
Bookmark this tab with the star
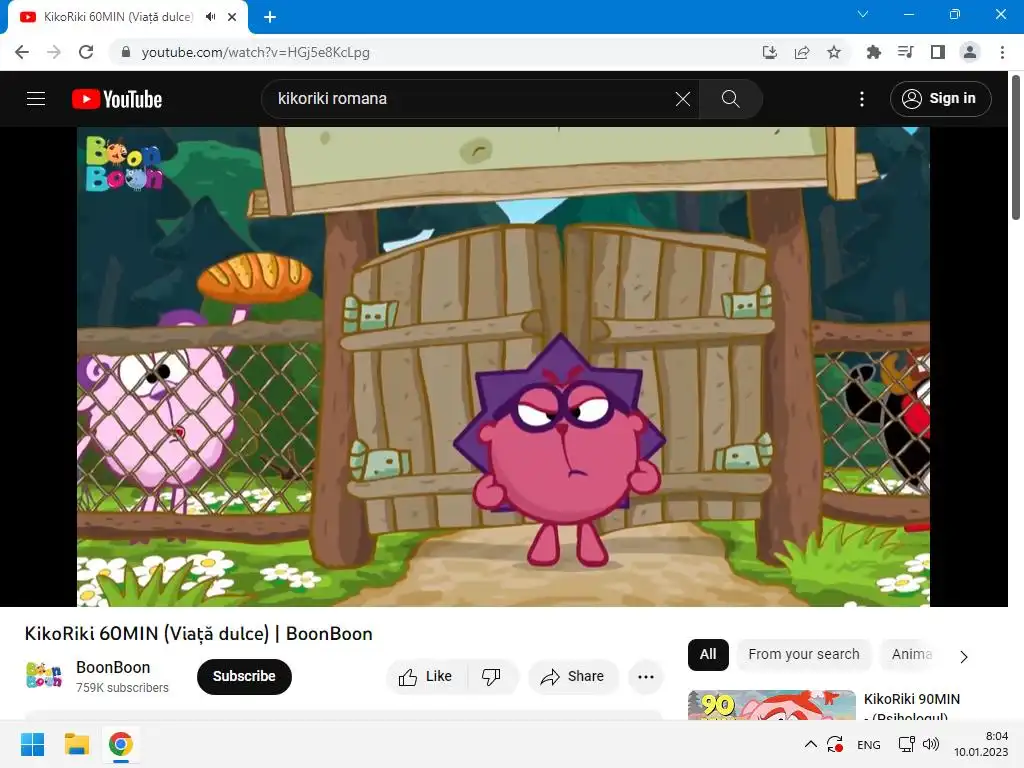tap(834, 52)
